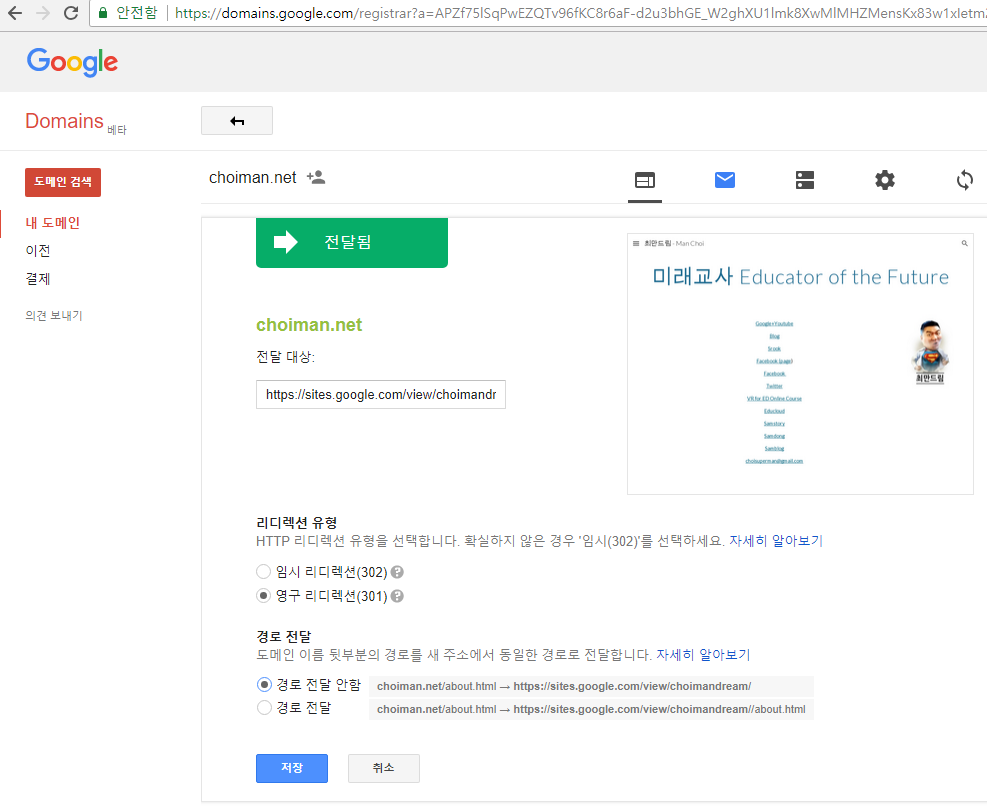Go back using the Domains back arrow button
This screenshot has height=811, width=987.
coord(237,120)
